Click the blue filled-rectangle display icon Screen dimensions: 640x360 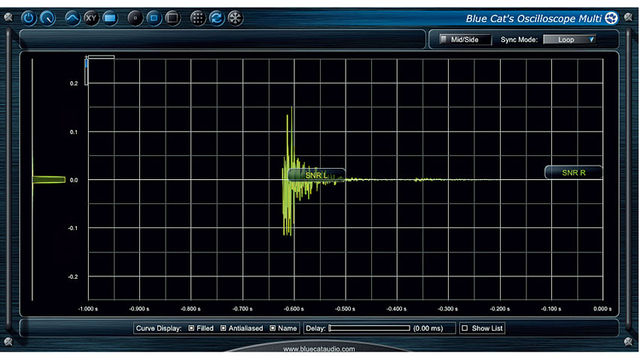click(110, 18)
